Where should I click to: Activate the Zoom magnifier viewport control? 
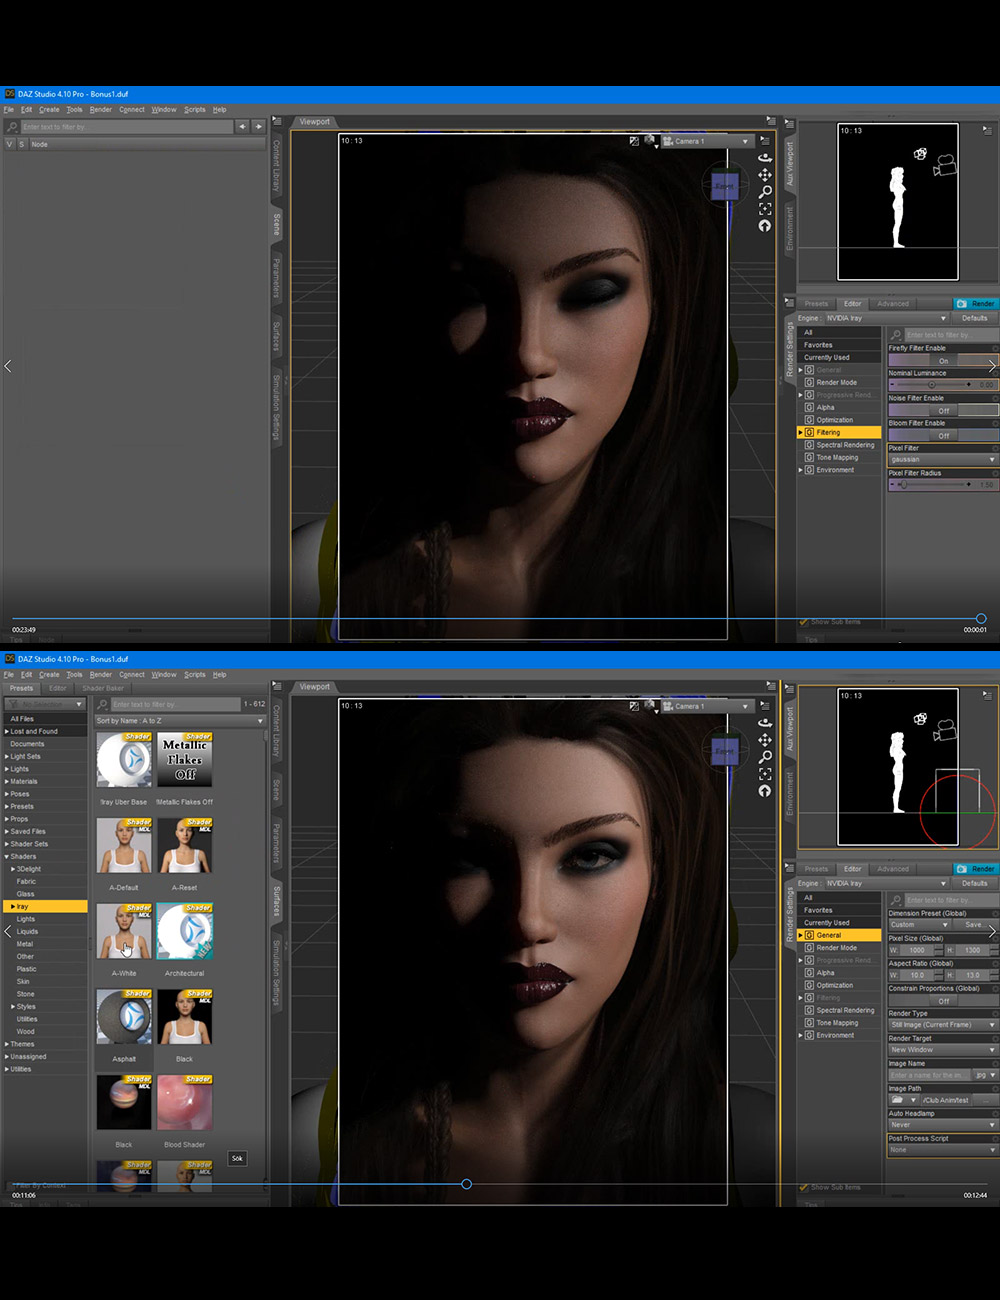[x=765, y=192]
